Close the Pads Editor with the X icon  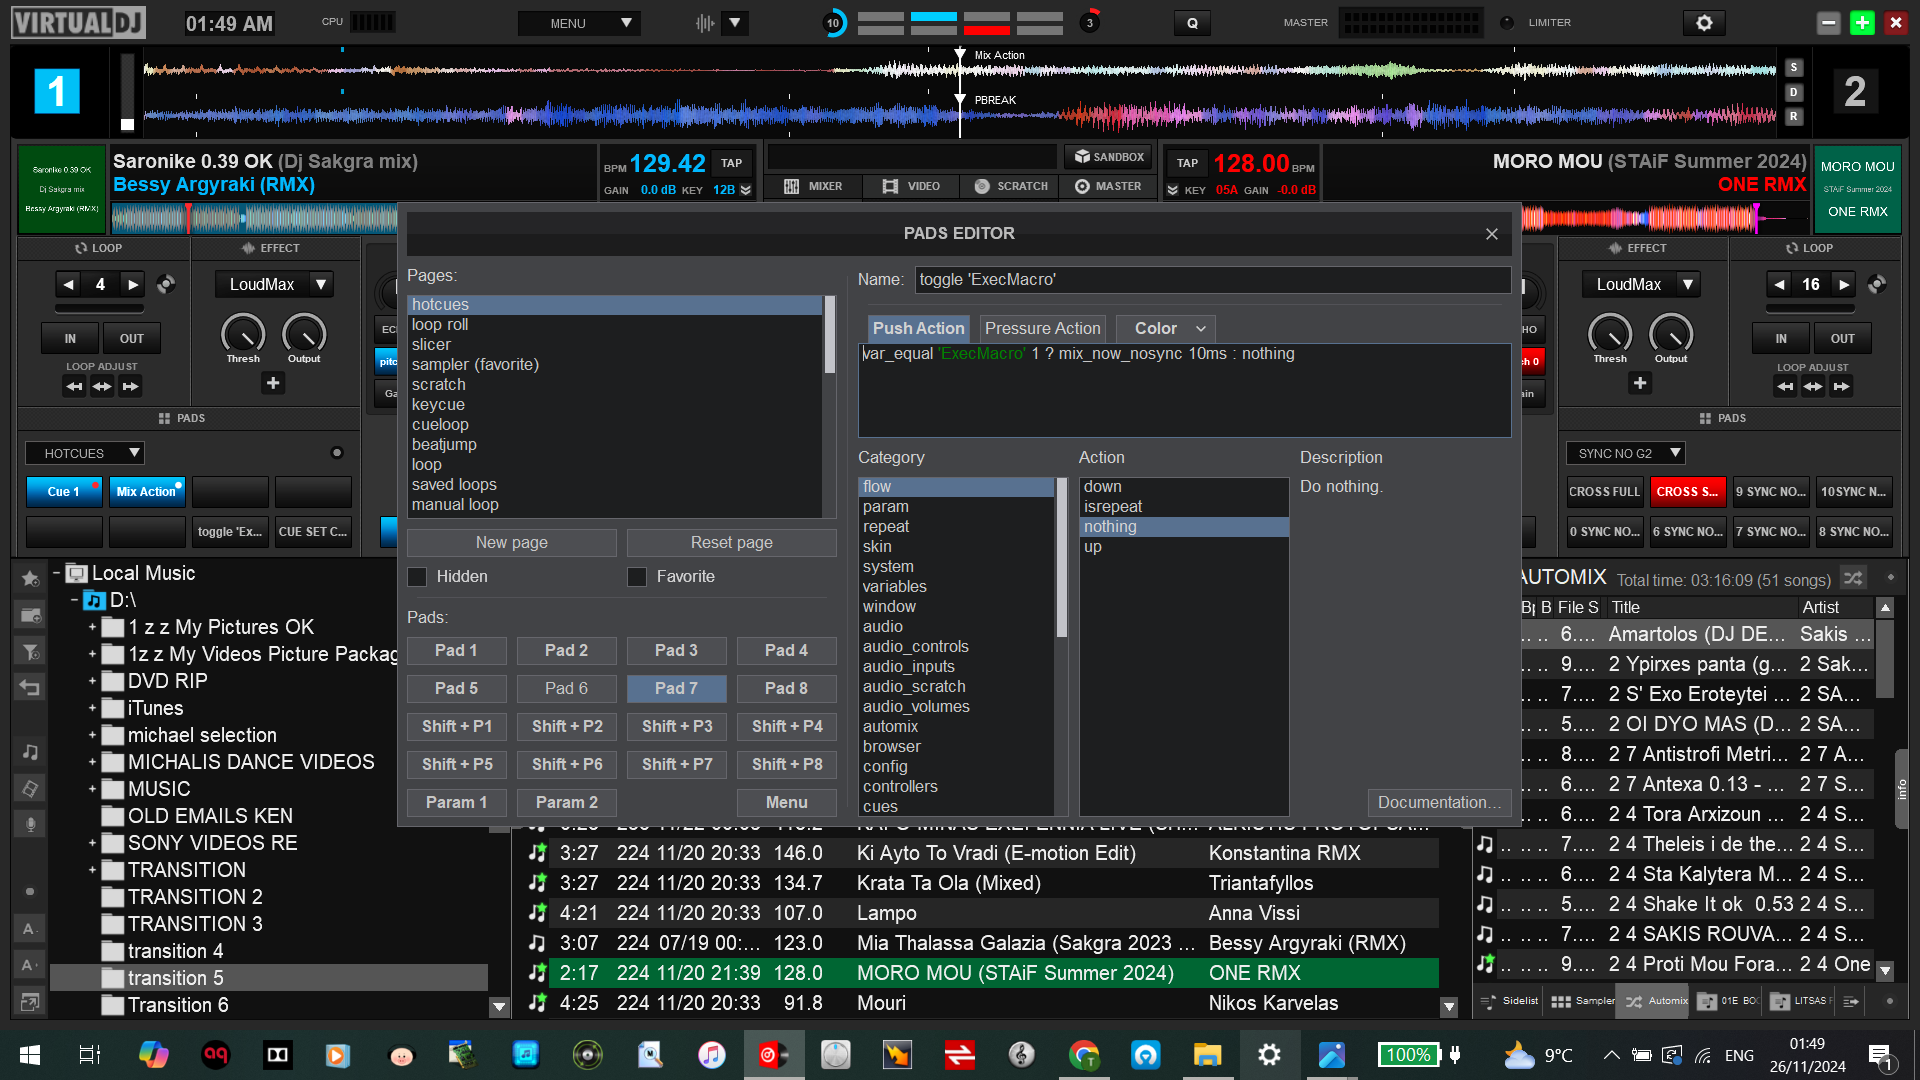pyautogui.click(x=1491, y=233)
